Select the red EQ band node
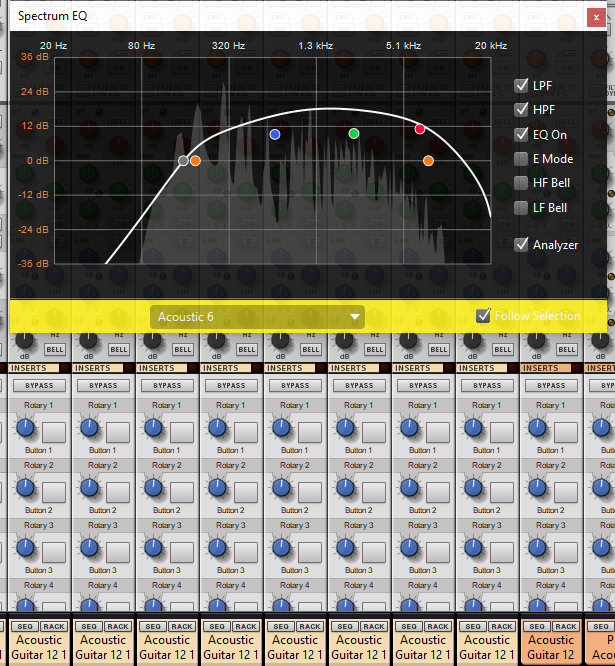This screenshot has width=615, height=666. tap(420, 129)
